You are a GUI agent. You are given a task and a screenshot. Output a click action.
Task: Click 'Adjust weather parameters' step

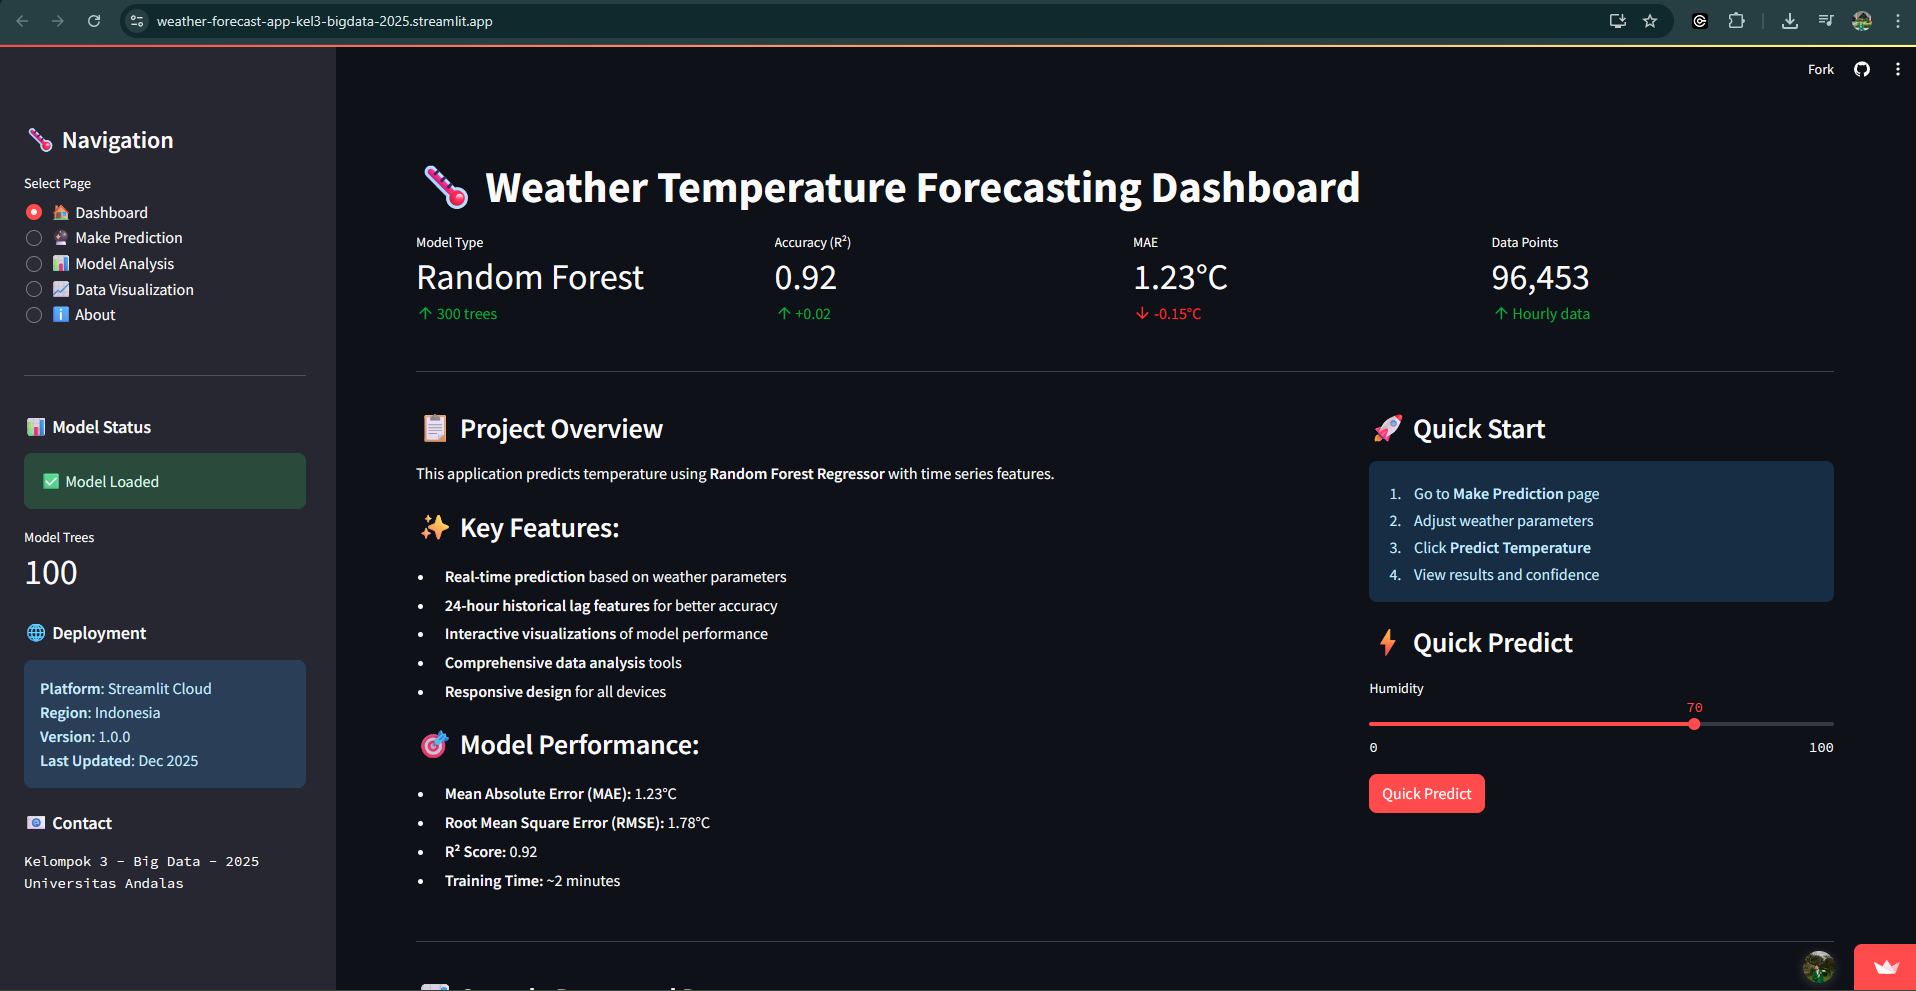1503,521
